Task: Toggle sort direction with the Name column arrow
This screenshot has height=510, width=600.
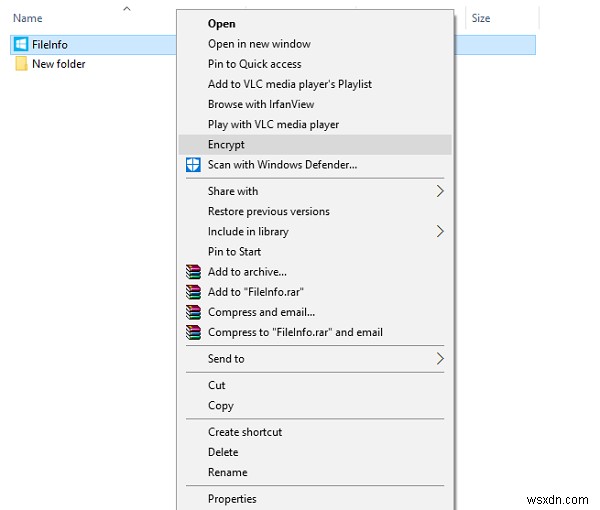Action: coord(127,9)
